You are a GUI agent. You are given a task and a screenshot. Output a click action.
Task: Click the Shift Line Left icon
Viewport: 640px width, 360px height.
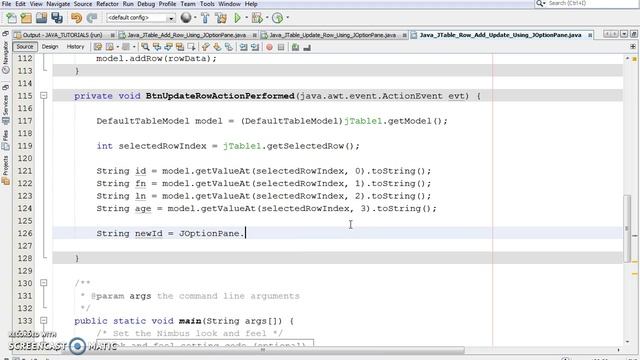click(x=243, y=47)
